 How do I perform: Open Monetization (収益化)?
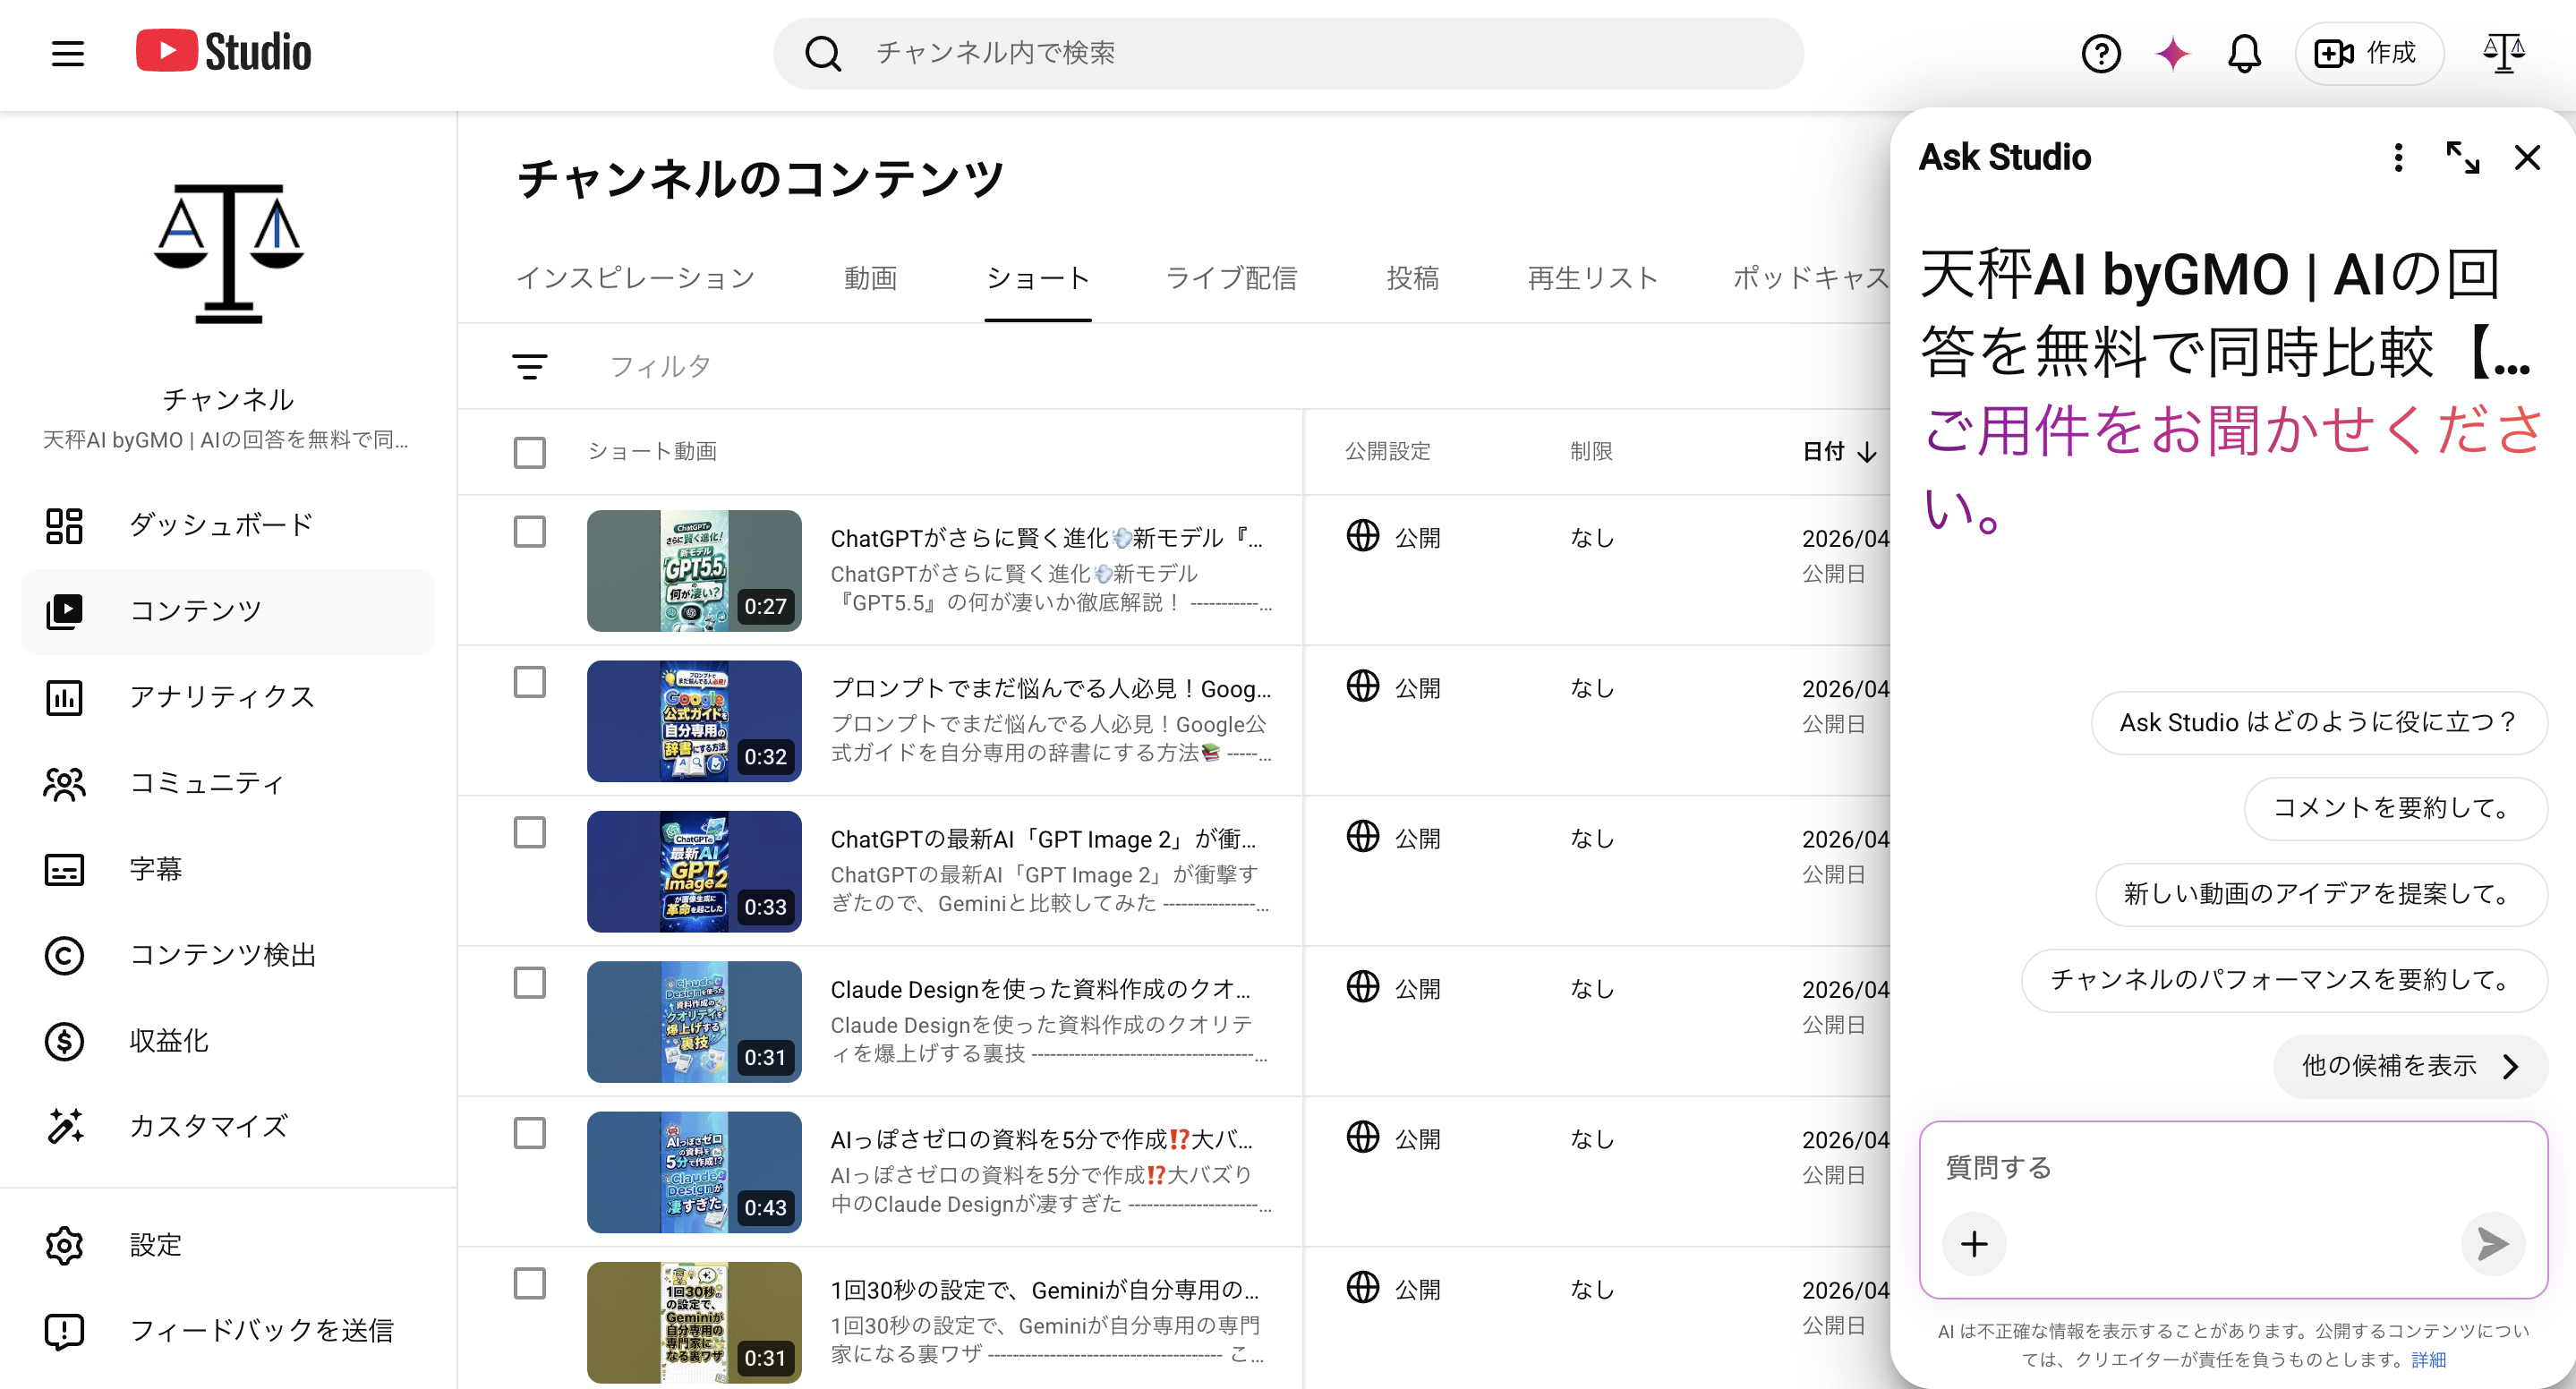[228, 1041]
